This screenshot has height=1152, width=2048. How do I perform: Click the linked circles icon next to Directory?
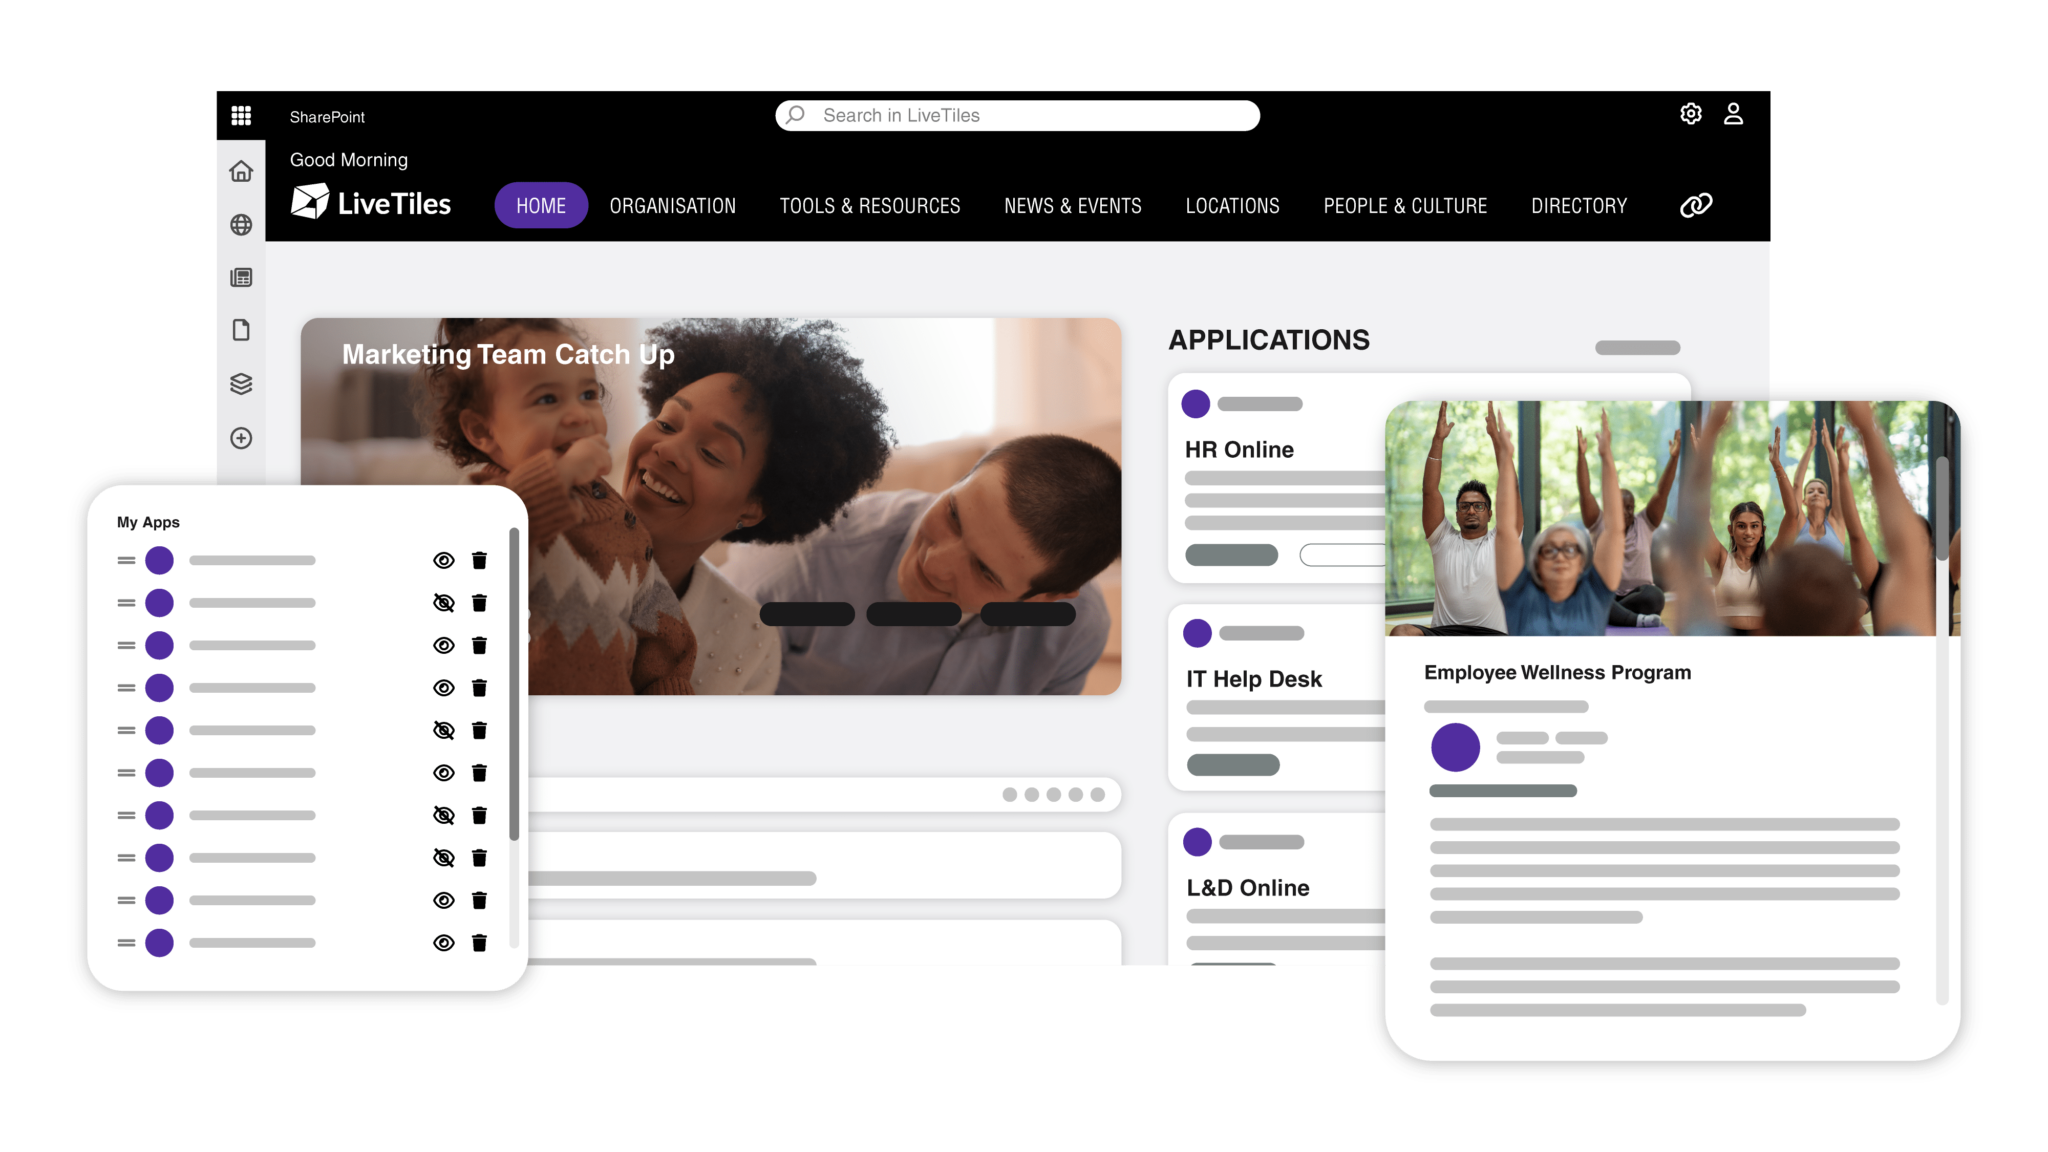[x=1695, y=204]
